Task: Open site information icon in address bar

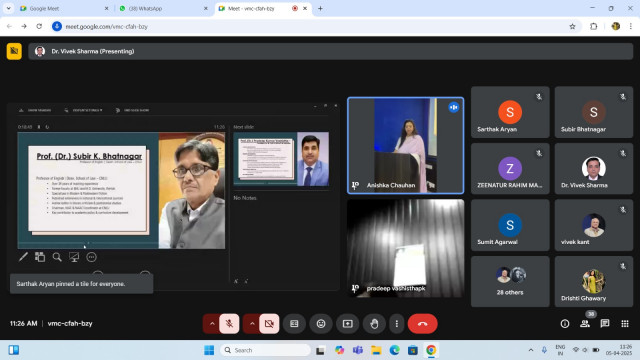Action: tap(57, 27)
